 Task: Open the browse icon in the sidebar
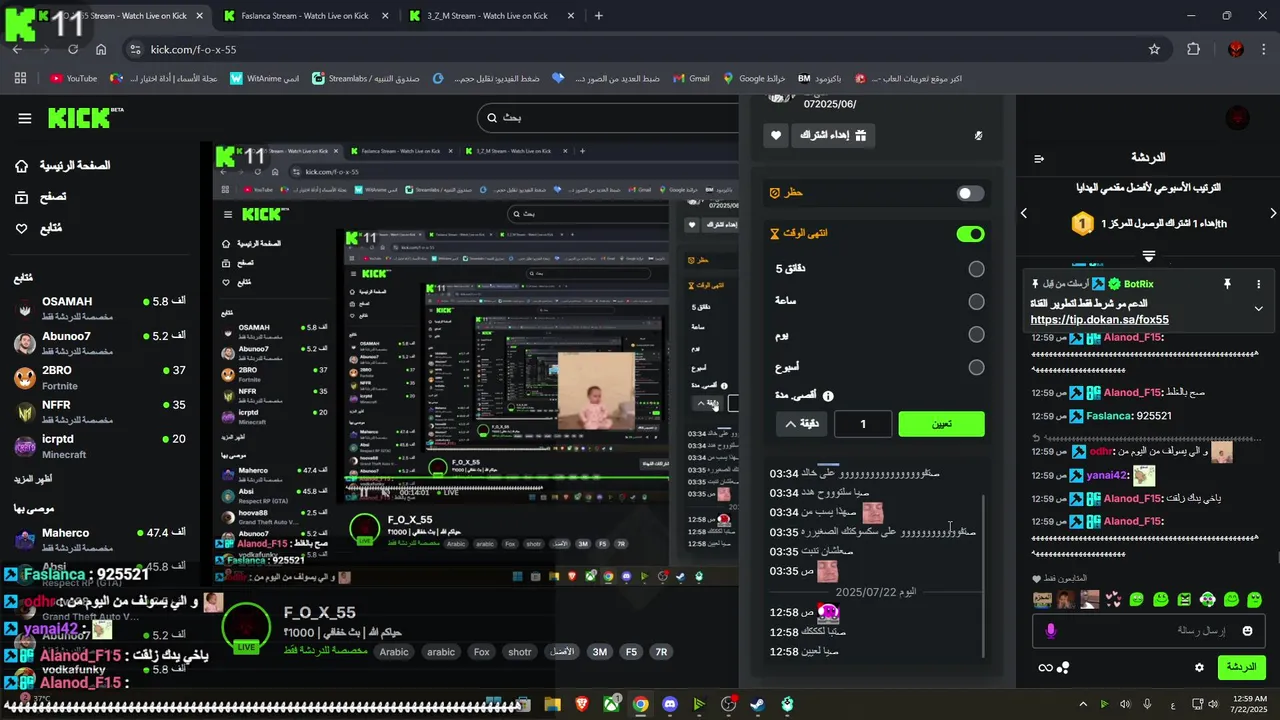click(22, 197)
